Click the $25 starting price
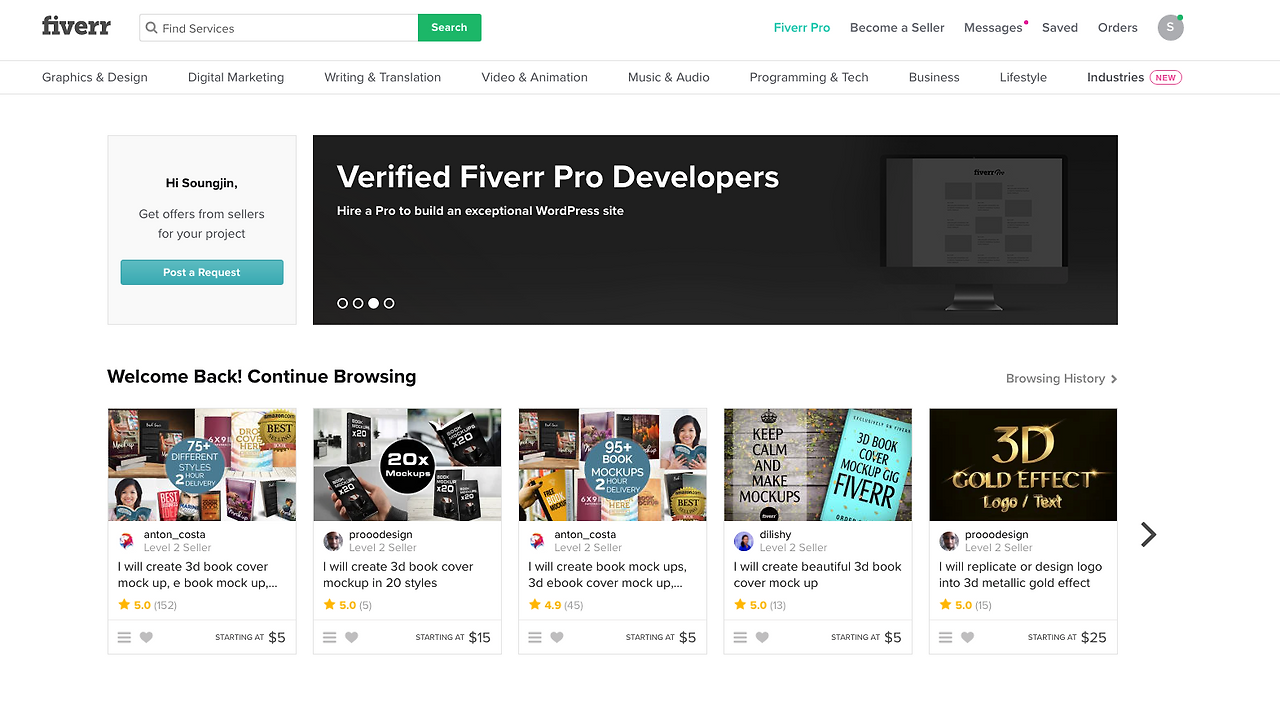Image resolution: width=1280 pixels, height=705 pixels. pyautogui.click(x=1094, y=637)
